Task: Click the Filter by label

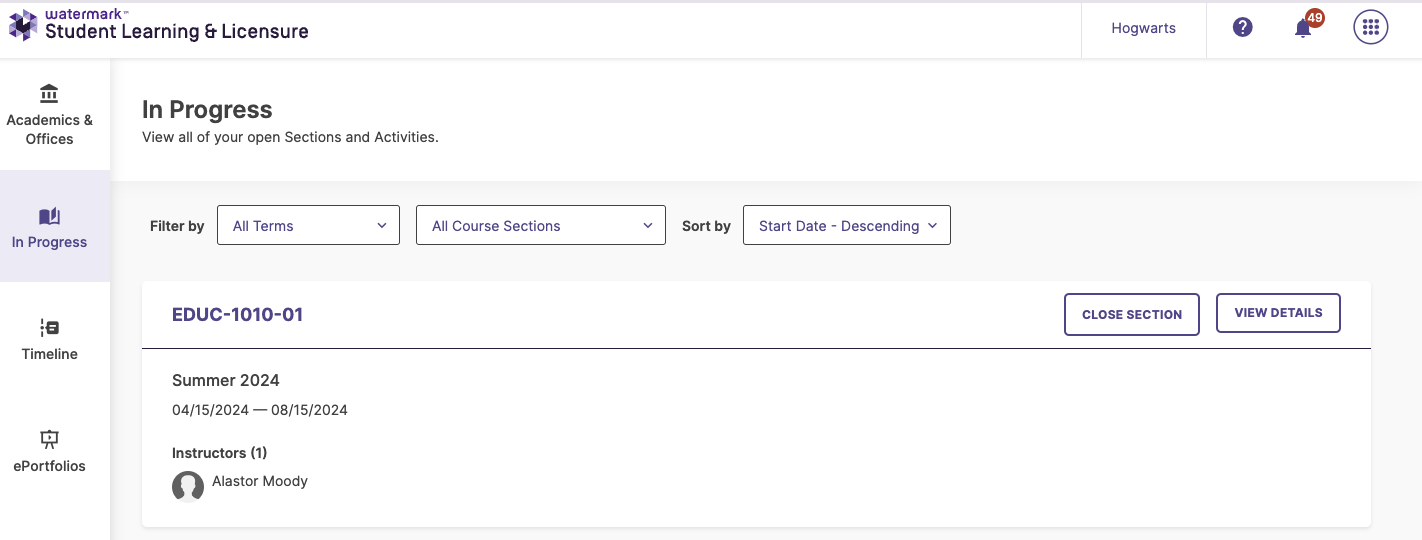Action: click(177, 226)
